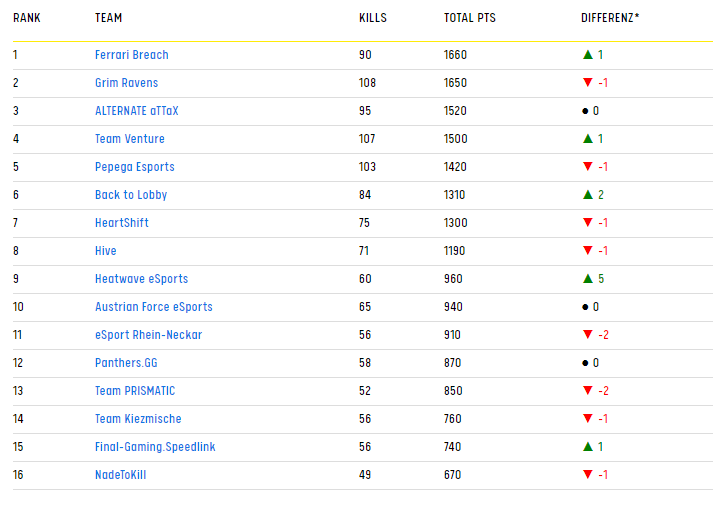The image size is (725, 508).
Task: Select the 49 kills value
Action: (x=365, y=475)
